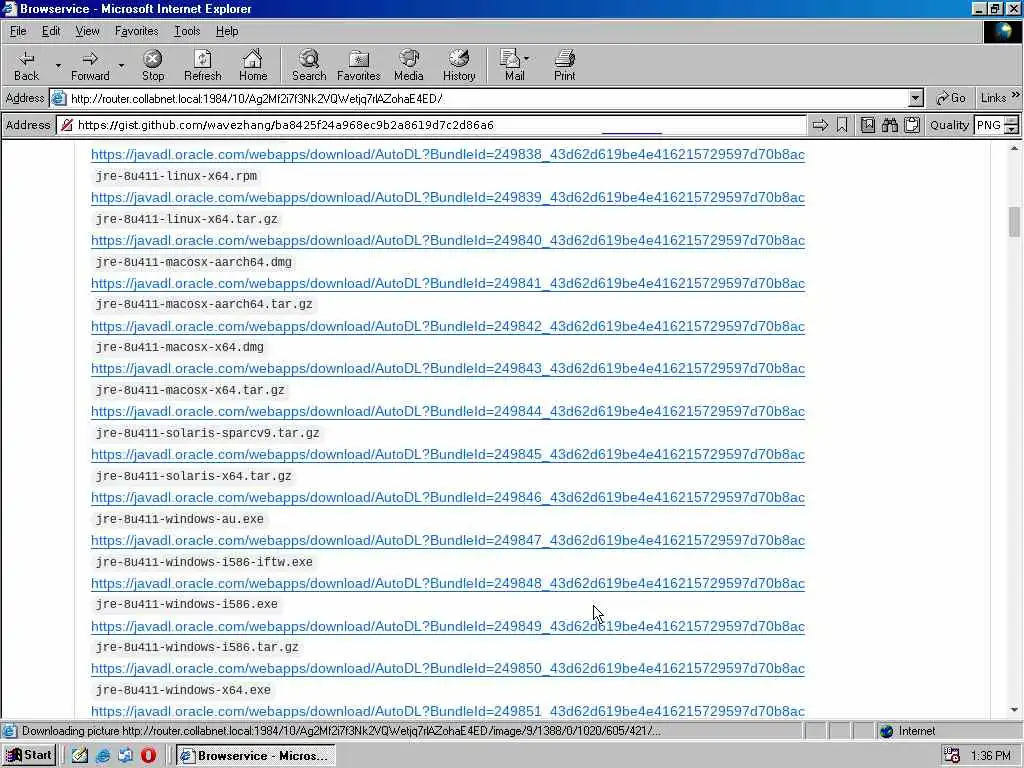Viewport: 1024px width, 768px height.
Task: Open the Help menu
Action: point(227,31)
